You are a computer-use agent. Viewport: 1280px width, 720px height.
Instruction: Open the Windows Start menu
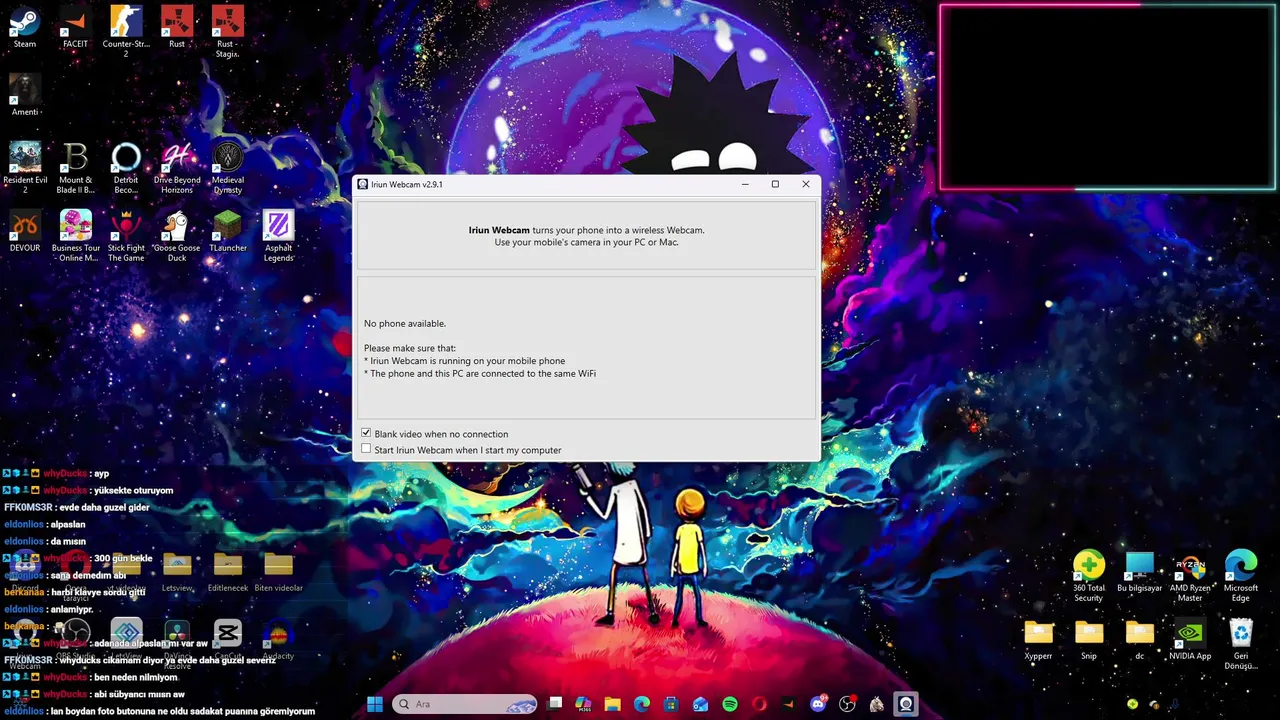coord(375,704)
